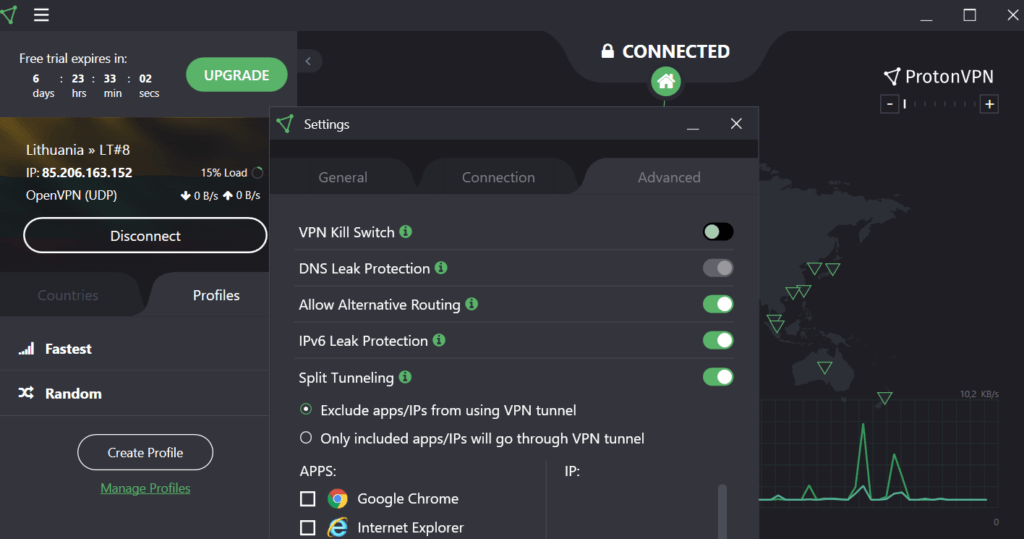The height and width of the screenshot is (539, 1024).
Task: Check the Google Chrome app checkbox
Action: (308, 499)
